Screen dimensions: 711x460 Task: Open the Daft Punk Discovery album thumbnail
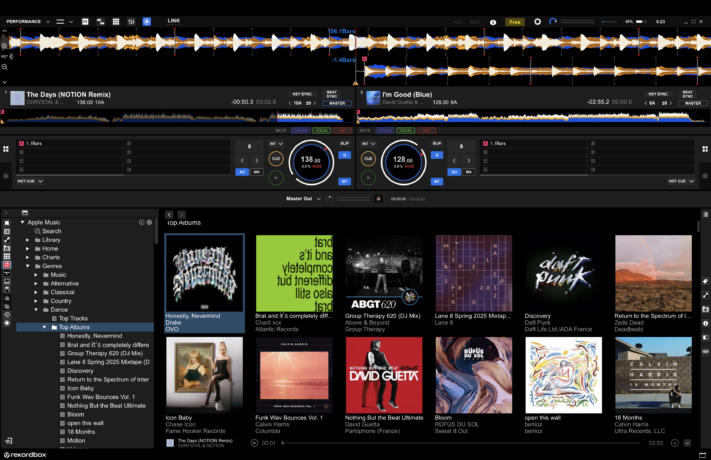[564, 274]
